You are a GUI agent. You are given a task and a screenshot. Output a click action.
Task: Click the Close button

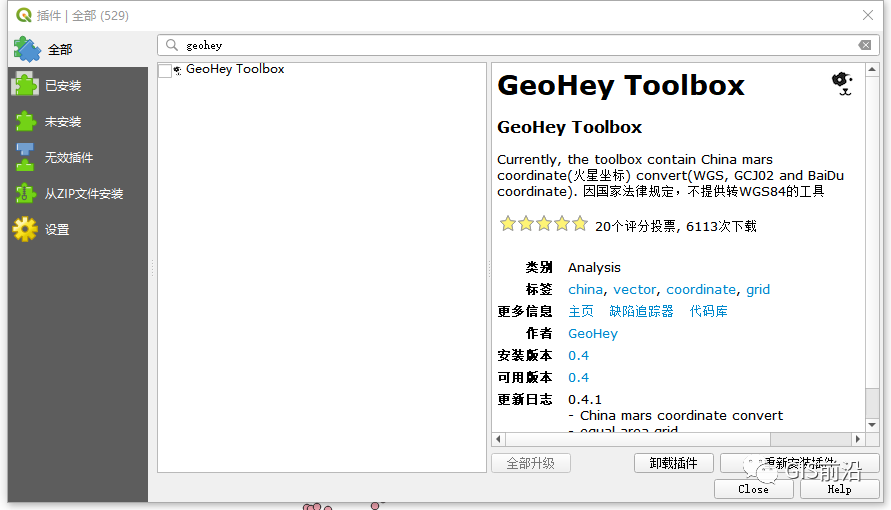pyautogui.click(x=753, y=489)
